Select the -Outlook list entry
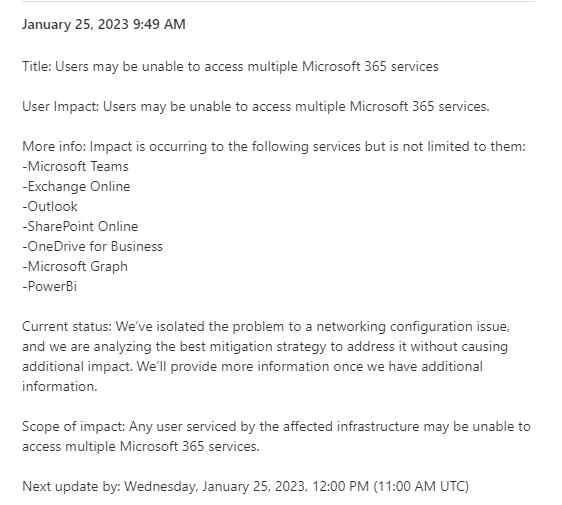This screenshot has height=505, width=562. click(x=50, y=207)
